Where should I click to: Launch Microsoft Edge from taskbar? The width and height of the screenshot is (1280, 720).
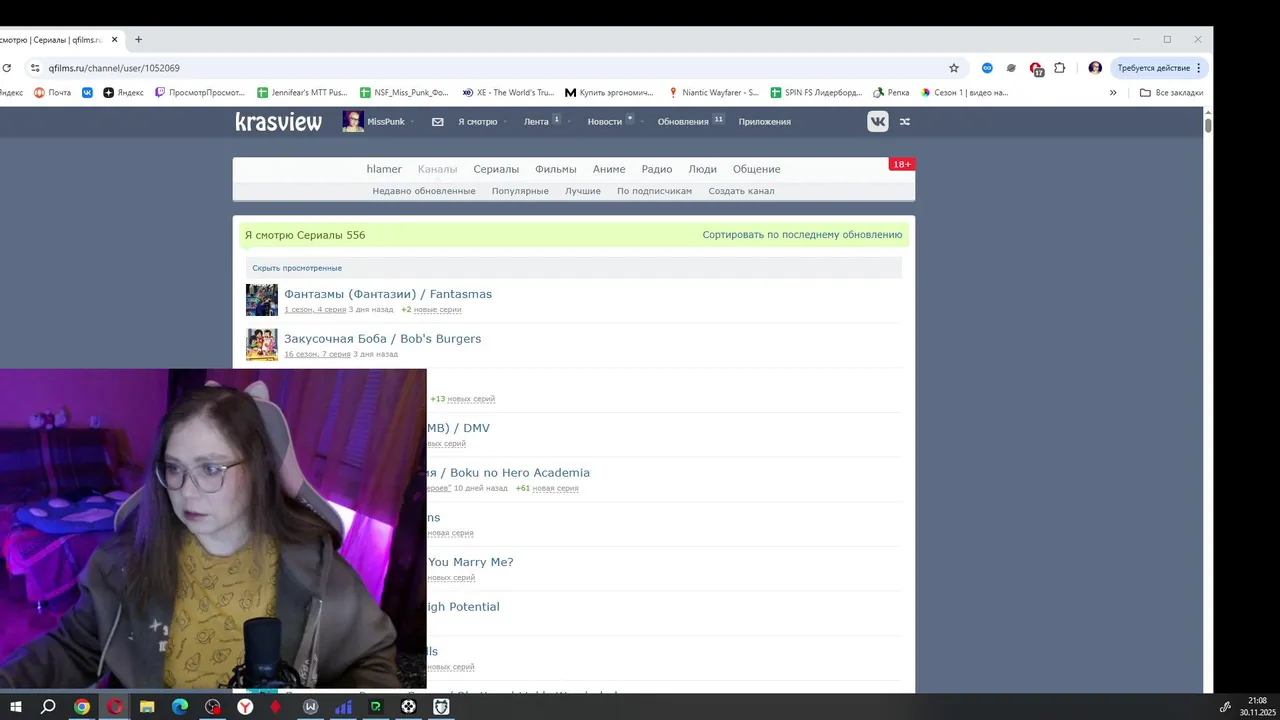click(x=180, y=707)
